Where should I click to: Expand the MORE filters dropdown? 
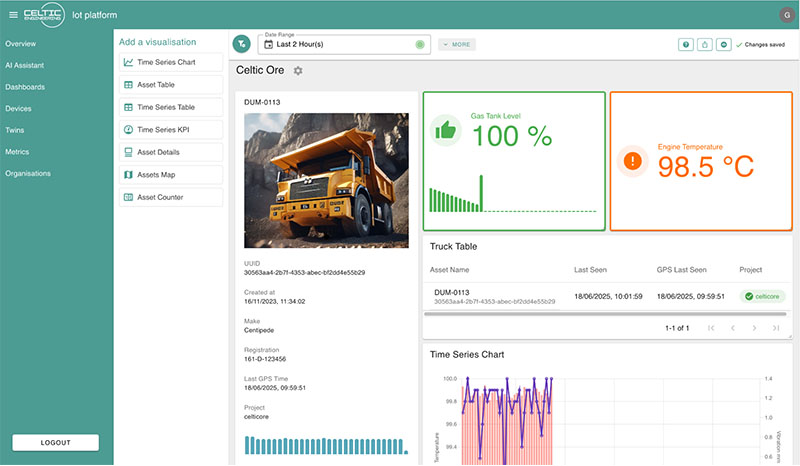457,44
